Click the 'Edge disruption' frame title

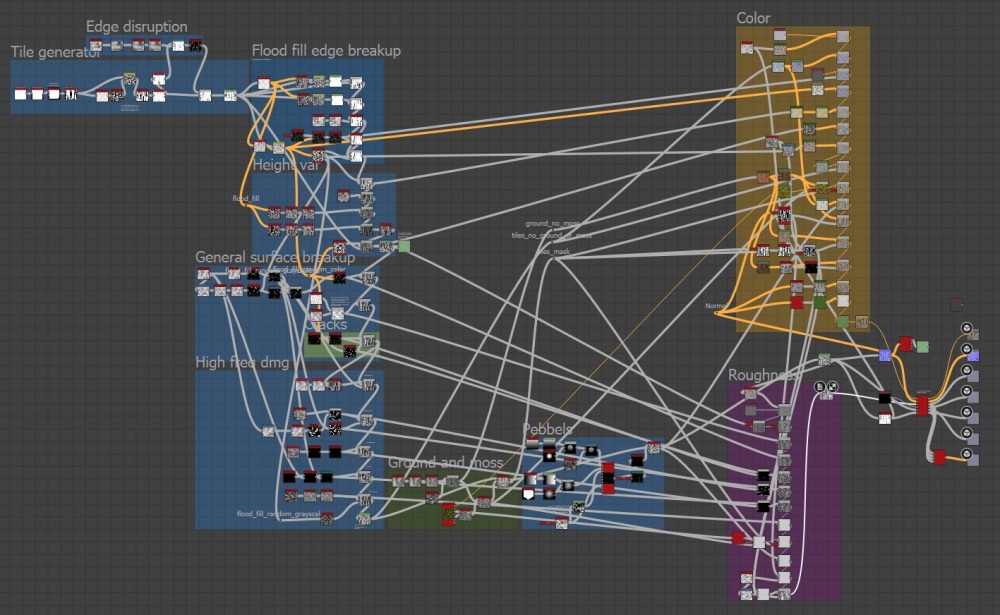(x=136, y=27)
